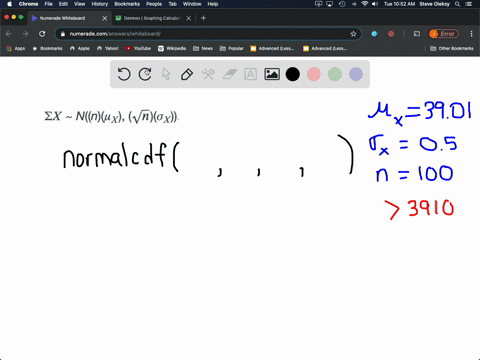This screenshot has height=360, width=480.
Task: Choose the green pen color
Action: coord(335,74)
